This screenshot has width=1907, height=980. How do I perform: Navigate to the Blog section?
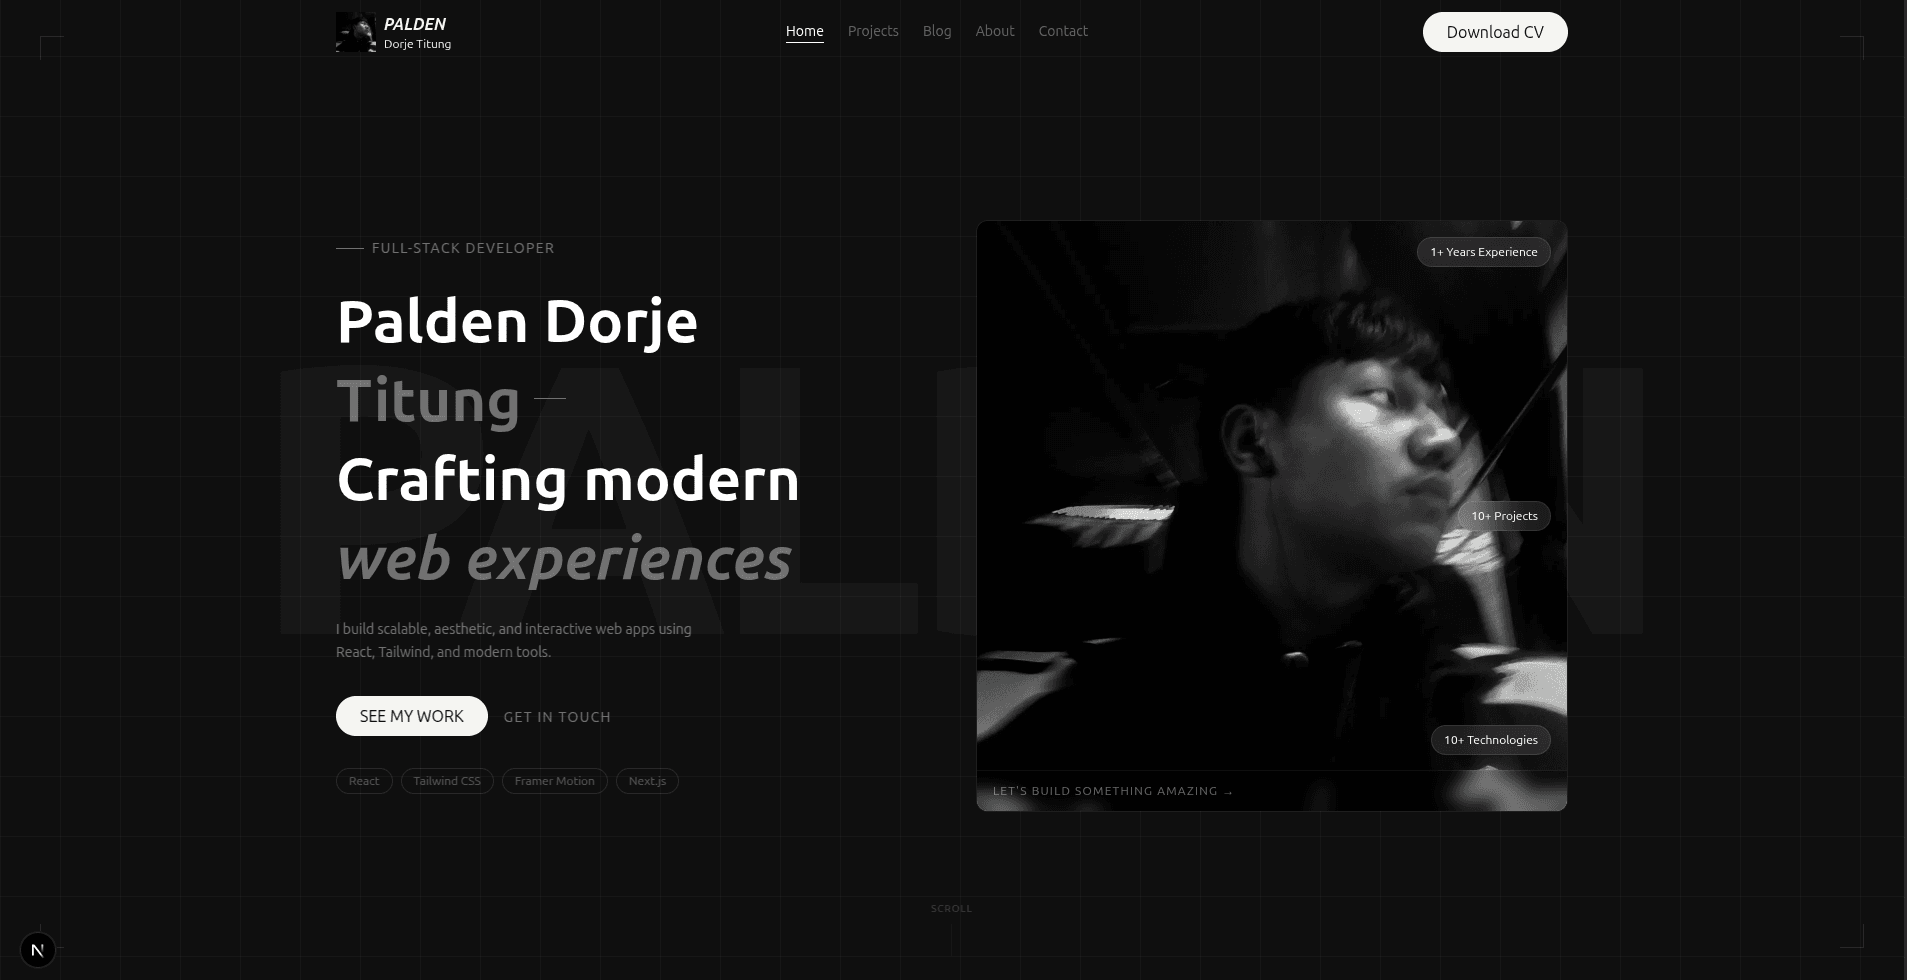point(936,31)
